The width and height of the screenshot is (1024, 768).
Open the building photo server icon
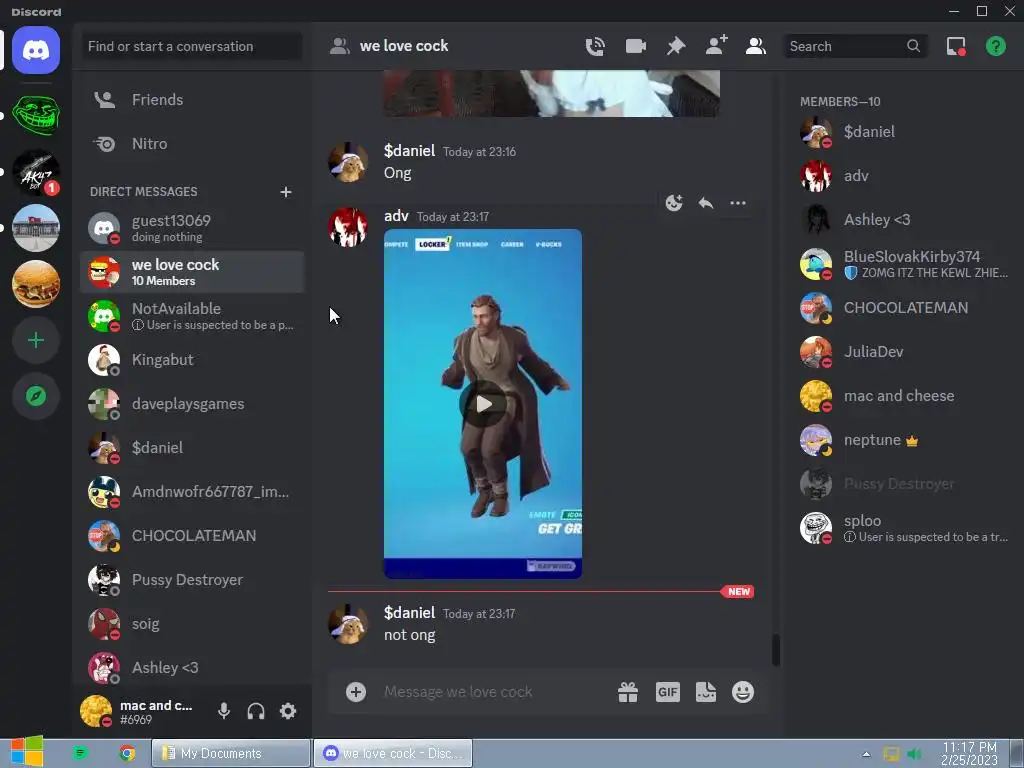point(36,228)
